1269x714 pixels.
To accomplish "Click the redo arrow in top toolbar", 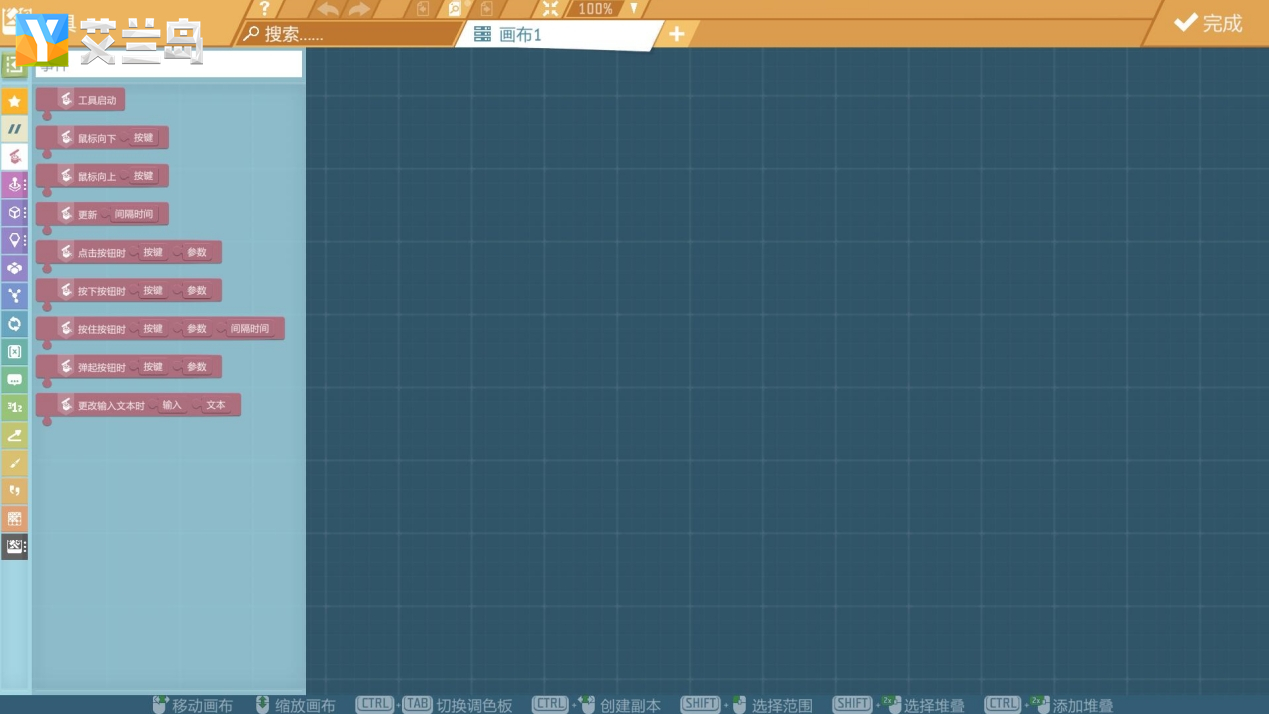I will pyautogui.click(x=359, y=9).
